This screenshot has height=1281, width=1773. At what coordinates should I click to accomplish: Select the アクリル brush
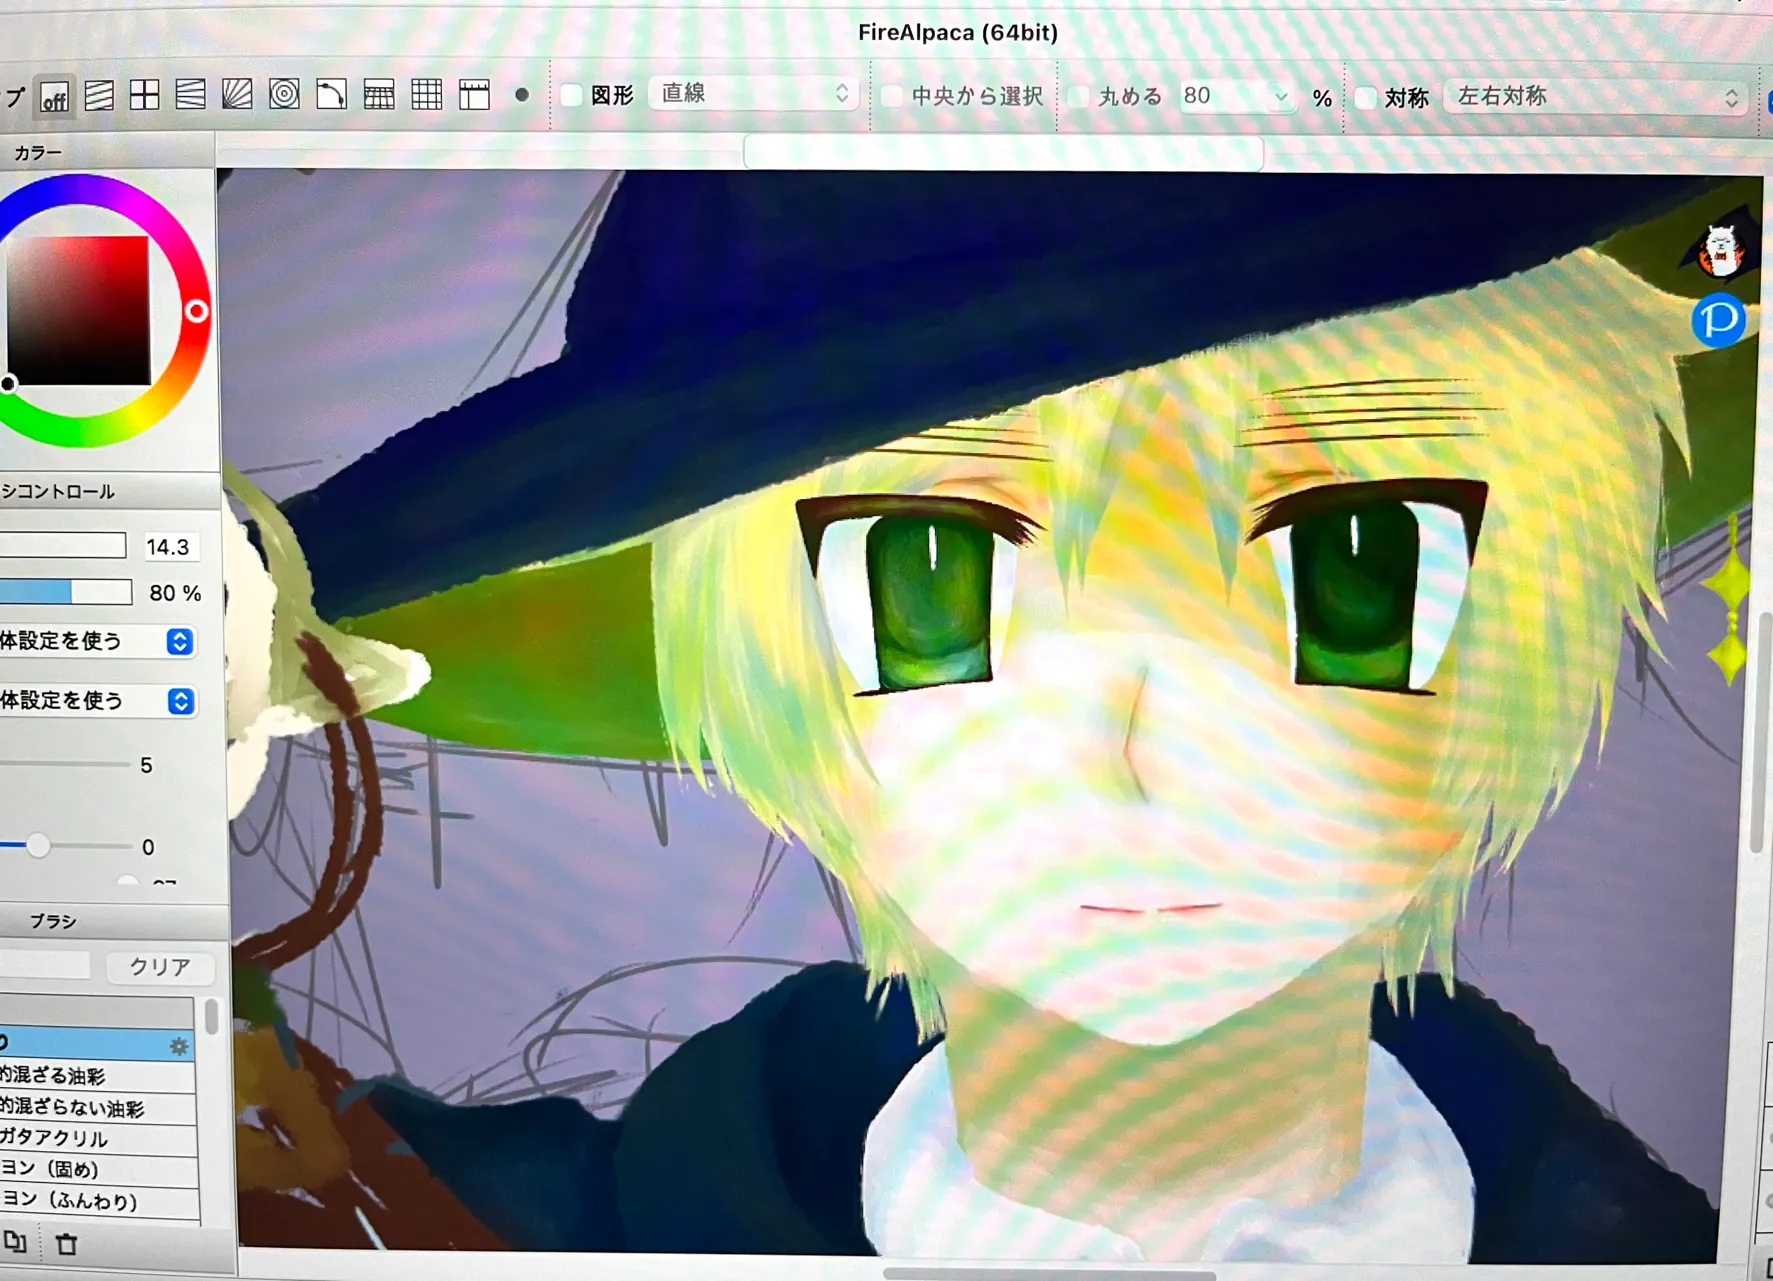[97, 1138]
